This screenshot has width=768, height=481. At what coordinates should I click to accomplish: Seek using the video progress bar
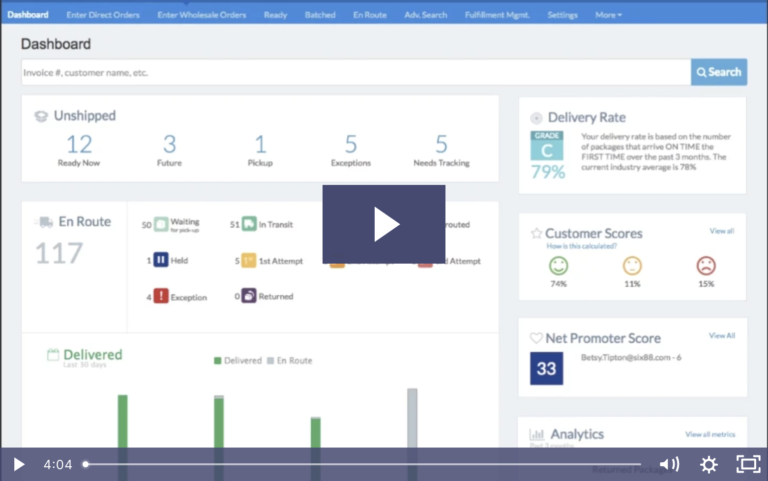click(360, 464)
